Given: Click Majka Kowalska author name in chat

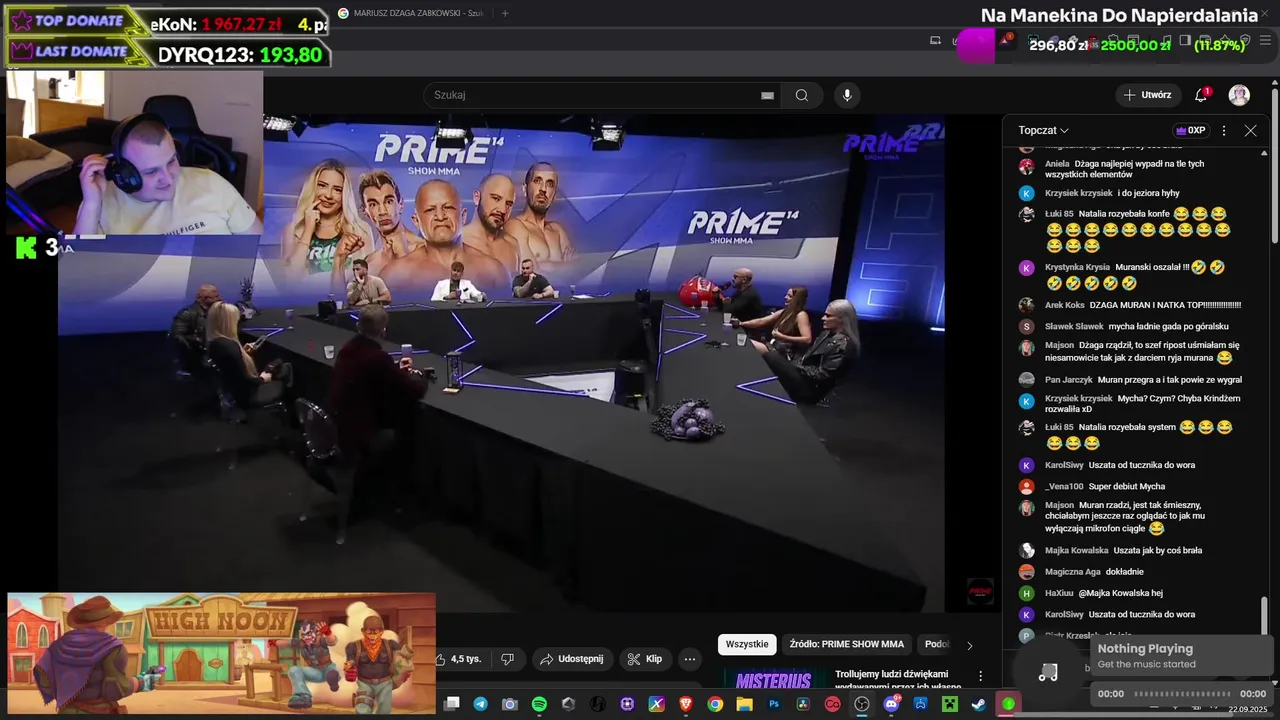Looking at the screenshot, I should (x=1076, y=550).
